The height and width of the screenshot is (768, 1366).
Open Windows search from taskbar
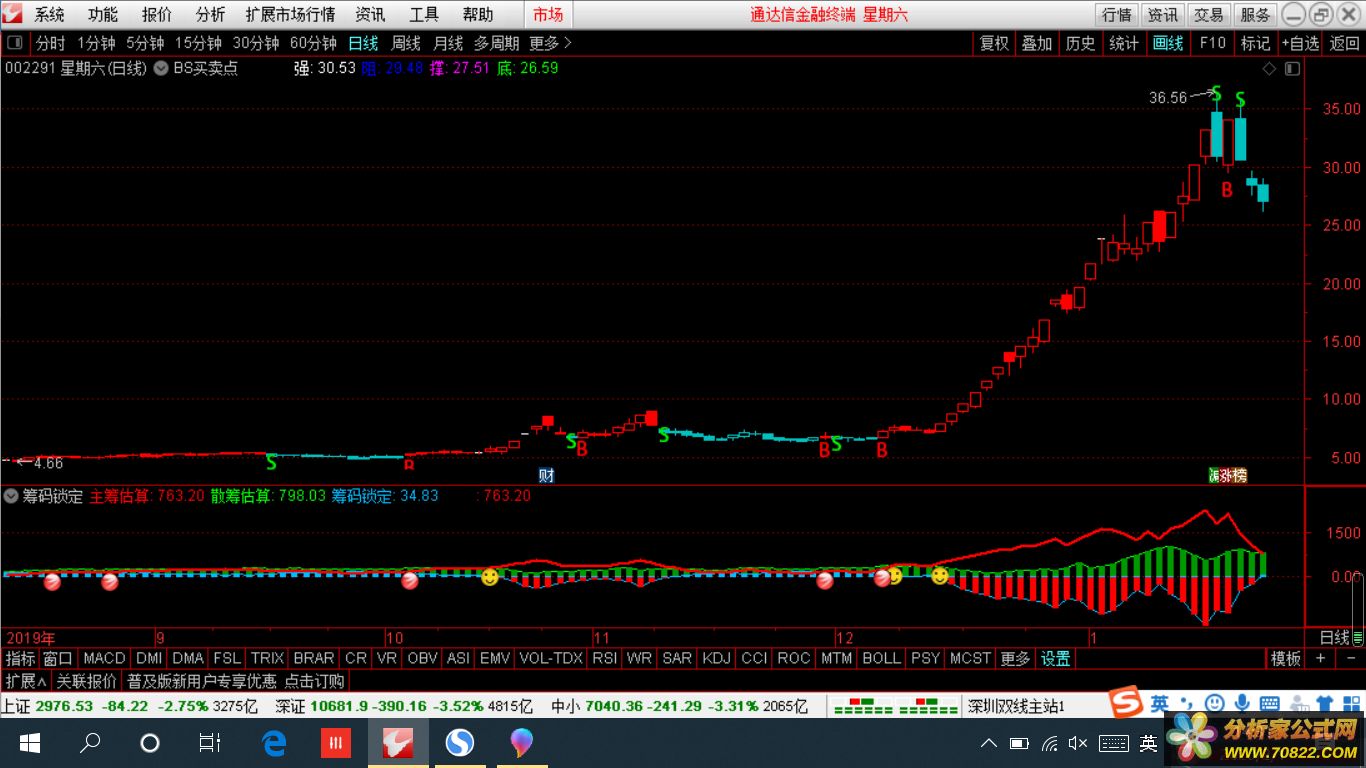(x=90, y=743)
